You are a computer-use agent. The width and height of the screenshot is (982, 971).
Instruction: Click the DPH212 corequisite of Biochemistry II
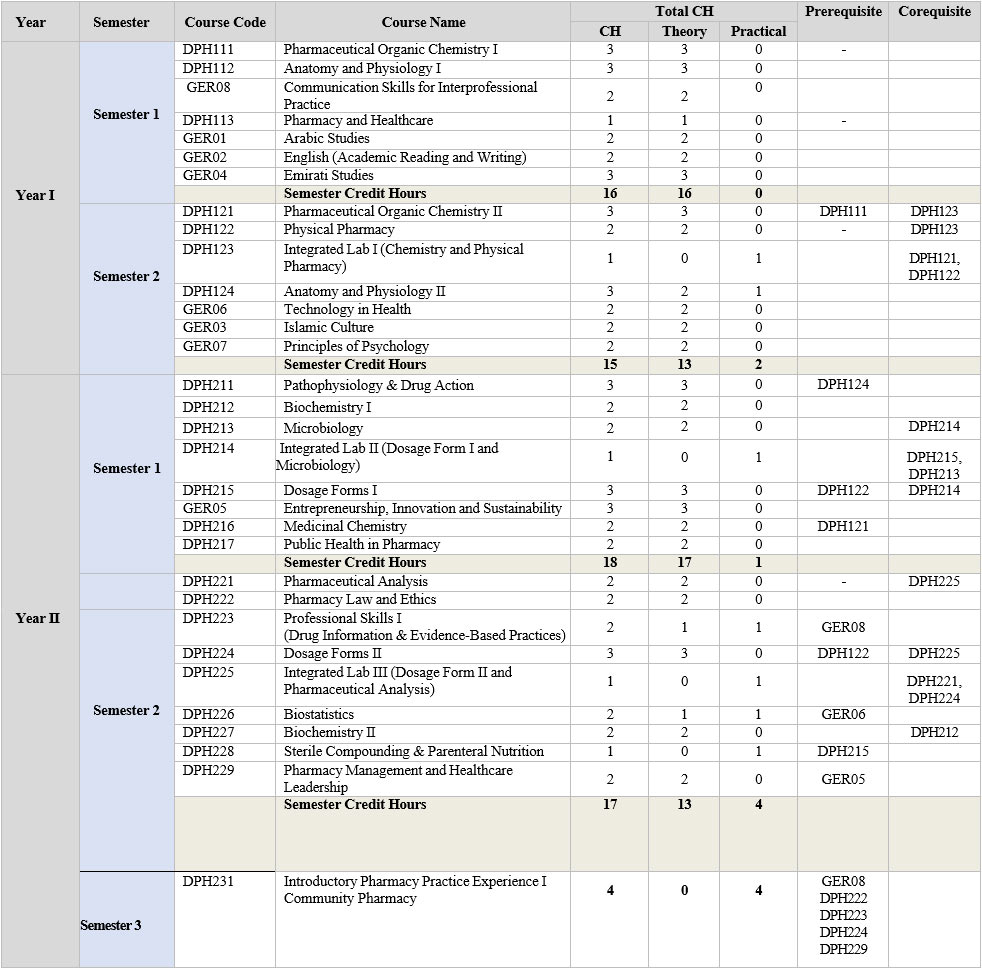click(934, 733)
